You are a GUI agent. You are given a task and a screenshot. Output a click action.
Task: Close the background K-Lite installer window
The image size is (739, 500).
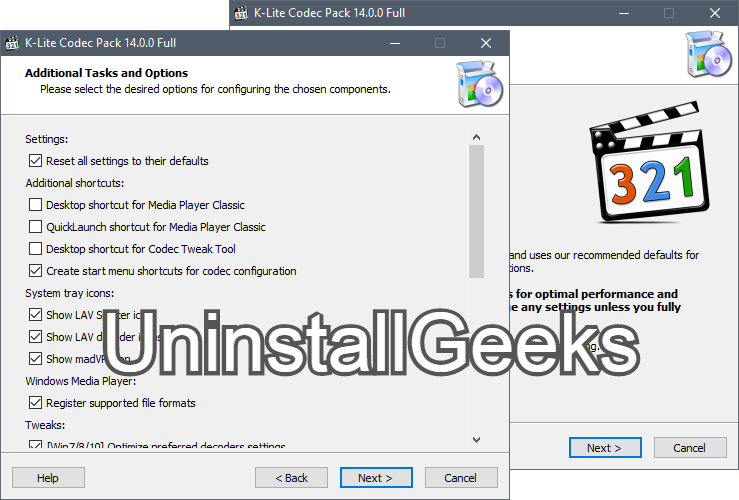(x=715, y=13)
